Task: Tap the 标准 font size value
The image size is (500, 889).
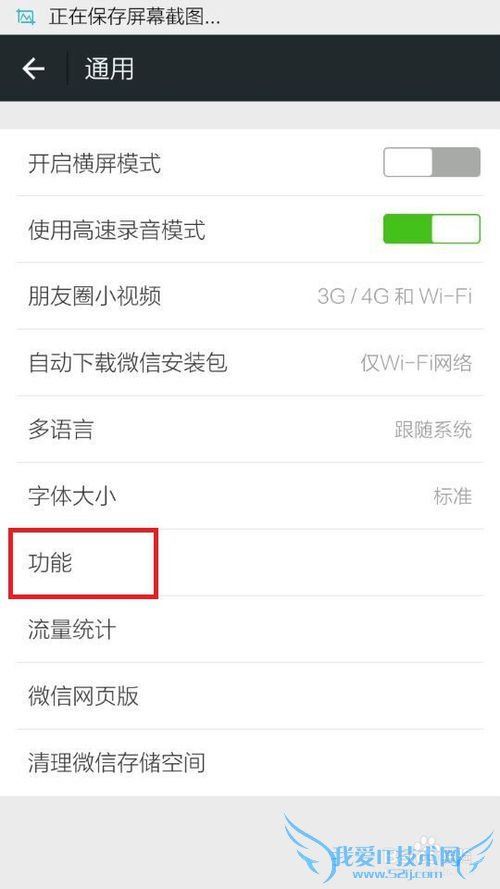Action: [x=452, y=496]
